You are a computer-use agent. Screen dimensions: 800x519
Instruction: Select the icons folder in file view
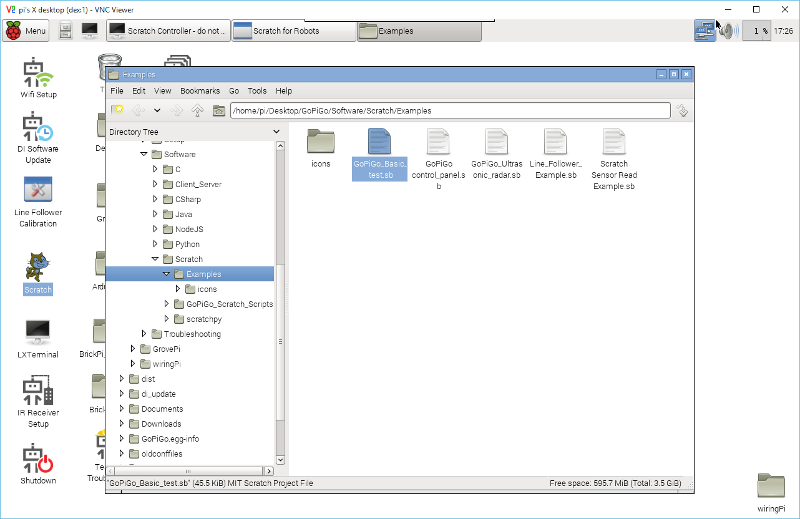point(321,148)
